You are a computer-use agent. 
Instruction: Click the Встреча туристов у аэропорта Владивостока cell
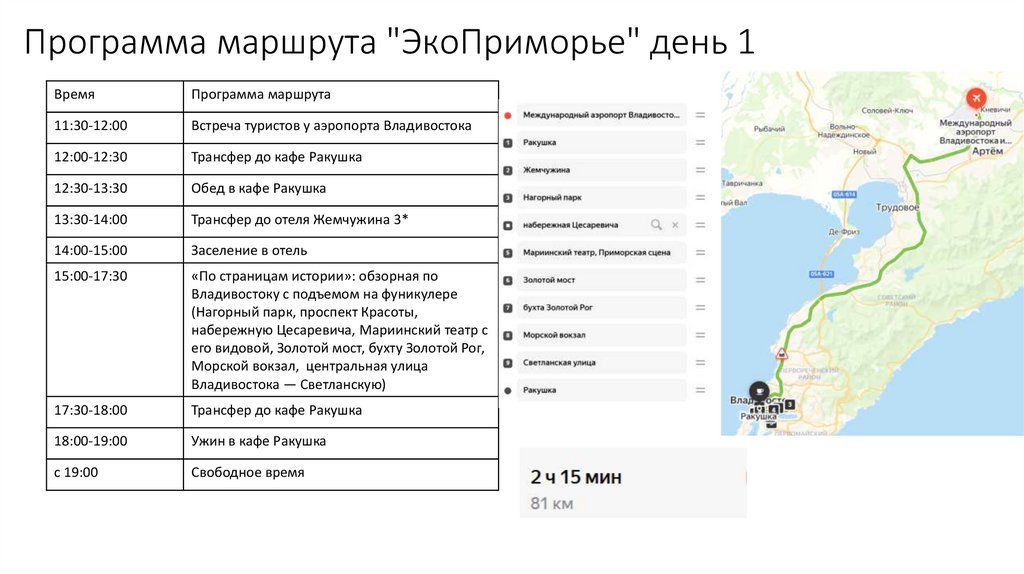coord(341,127)
